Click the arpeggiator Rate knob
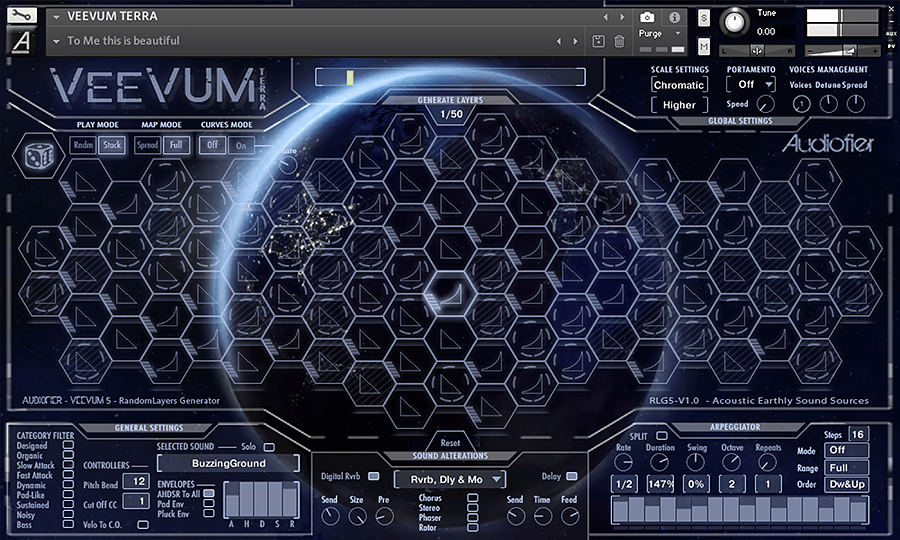 click(623, 462)
